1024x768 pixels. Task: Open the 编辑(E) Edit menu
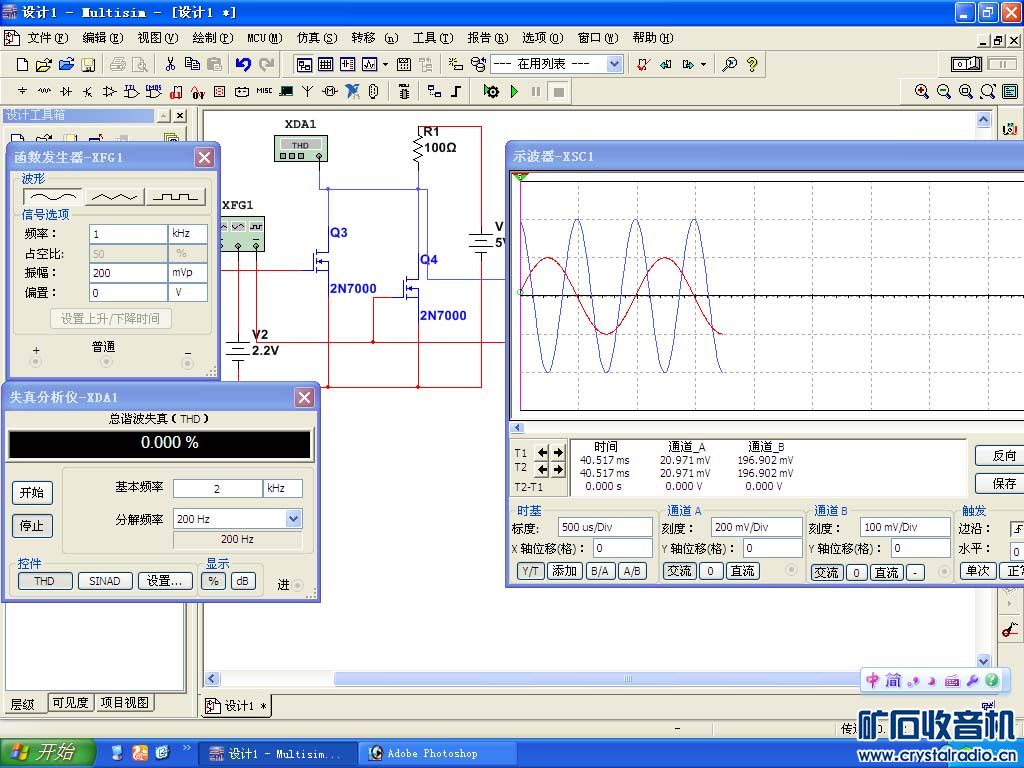click(x=103, y=38)
